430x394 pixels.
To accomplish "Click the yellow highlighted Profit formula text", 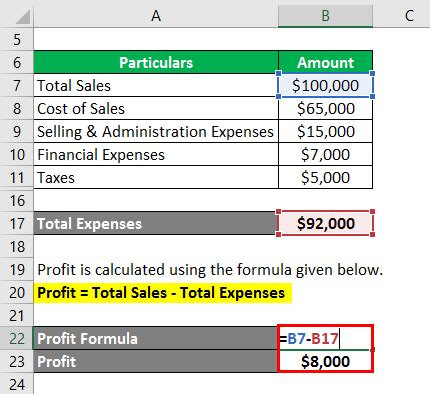I will [x=161, y=293].
